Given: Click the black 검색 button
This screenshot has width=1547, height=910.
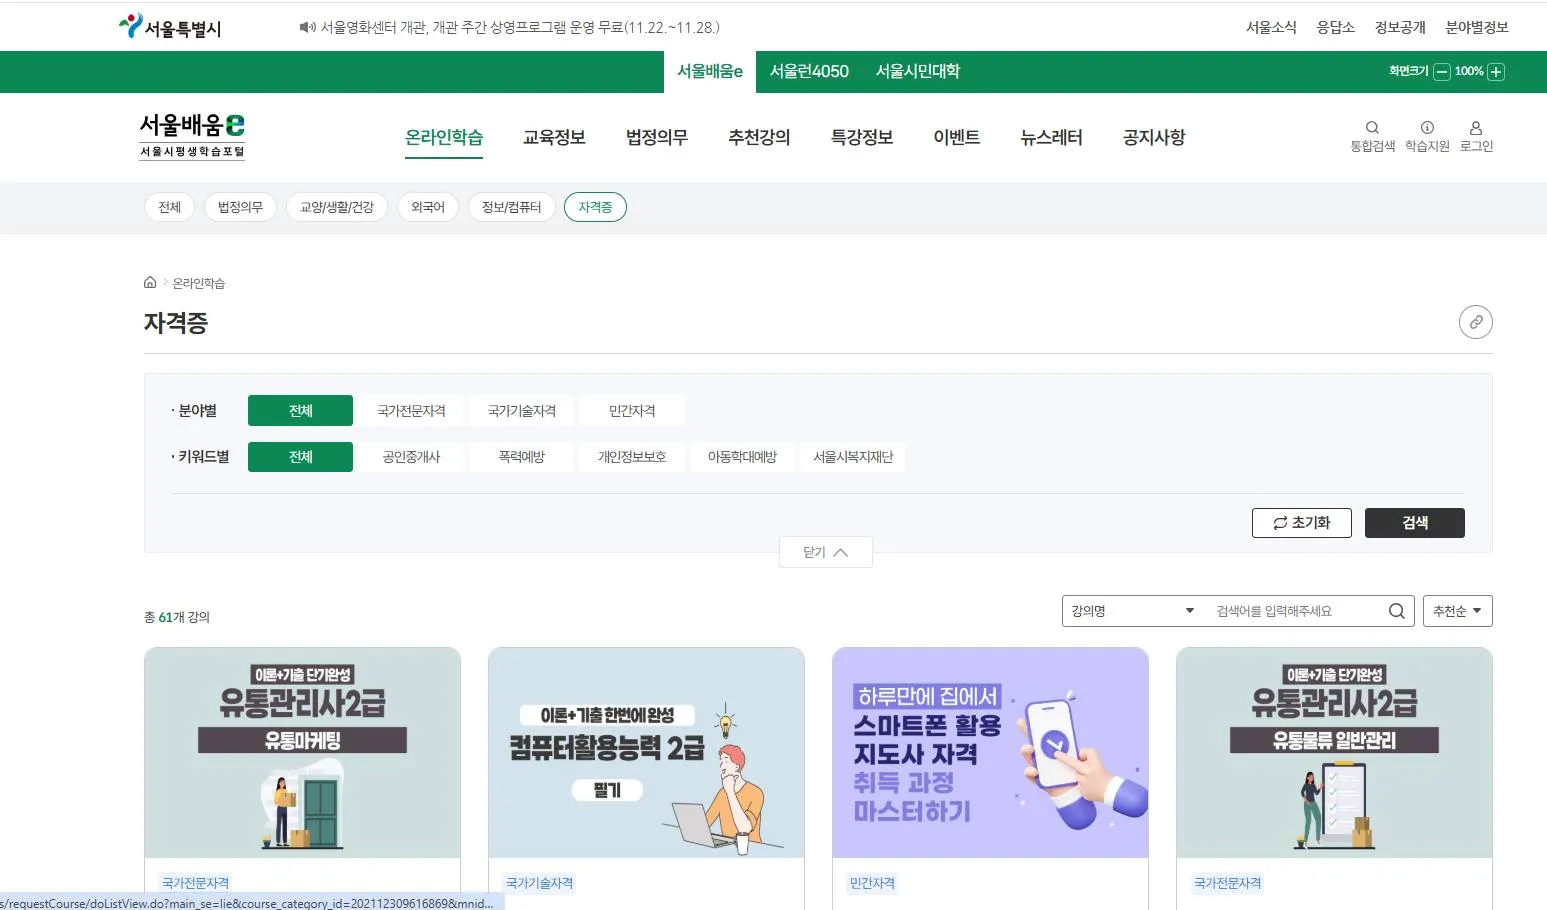Looking at the screenshot, I should click(1415, 523).
